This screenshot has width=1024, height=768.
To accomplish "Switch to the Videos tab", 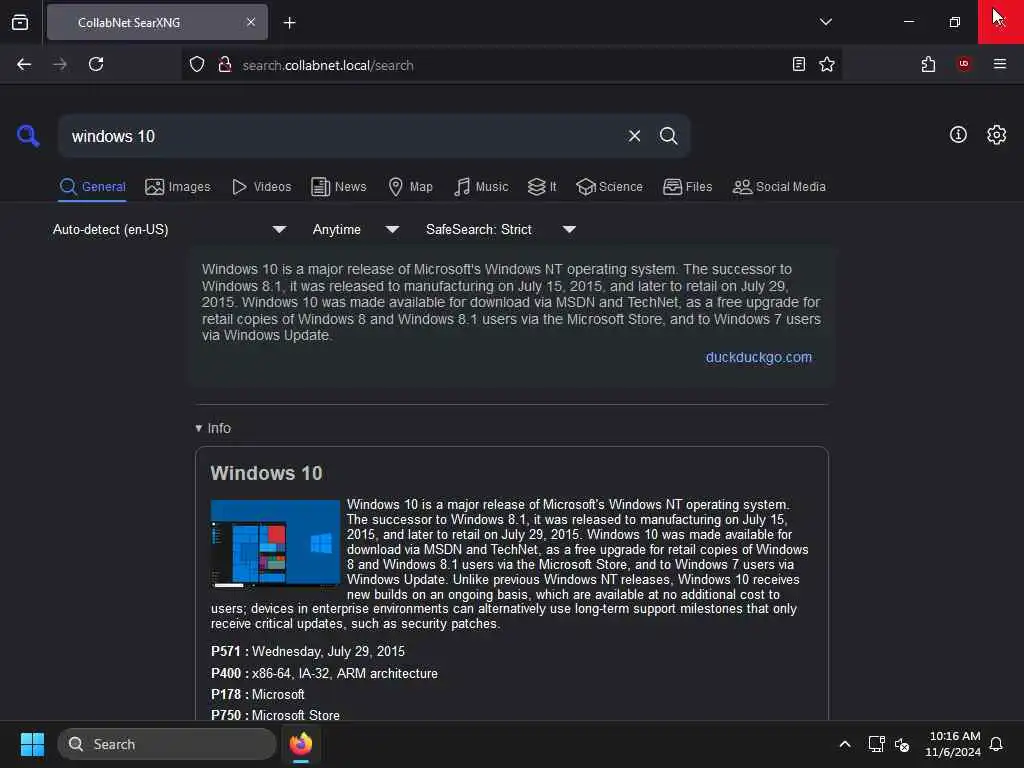I will (261, 187).
